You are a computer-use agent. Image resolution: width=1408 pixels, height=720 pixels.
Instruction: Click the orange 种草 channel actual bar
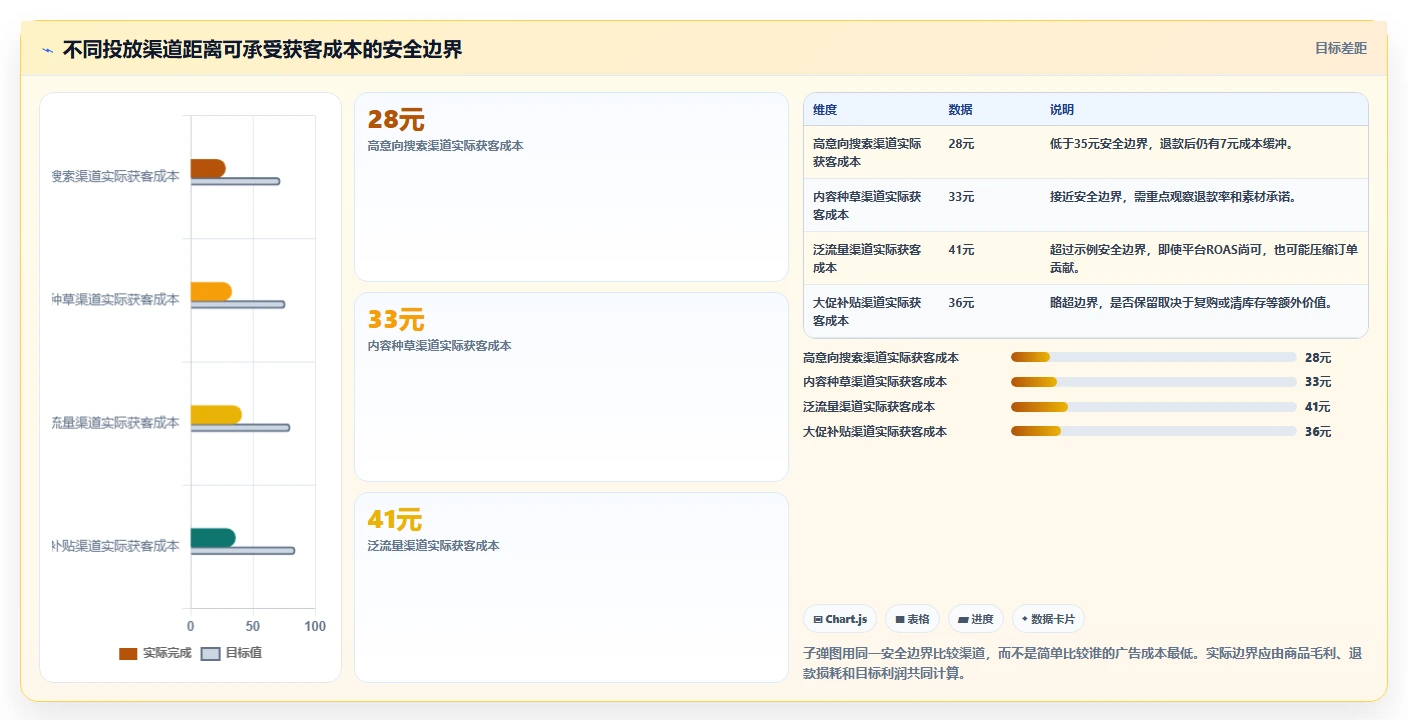(x=211, y=292)
